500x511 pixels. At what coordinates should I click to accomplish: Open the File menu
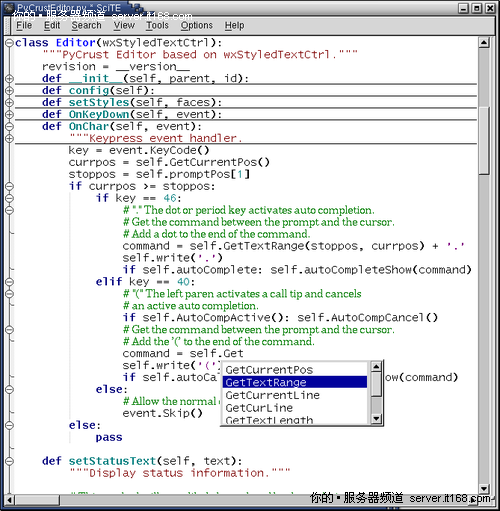coord(24,26)
